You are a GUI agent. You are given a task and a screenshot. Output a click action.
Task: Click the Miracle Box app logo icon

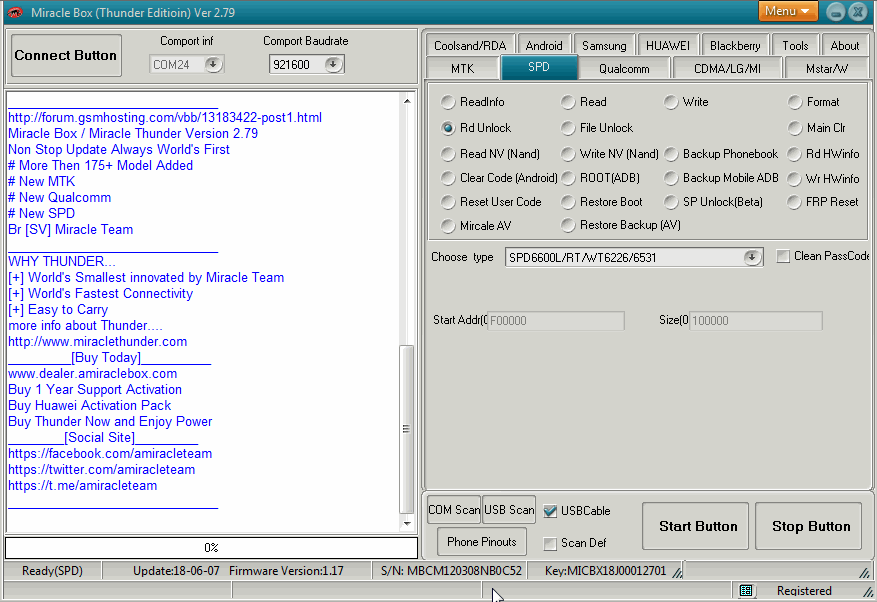point(15,12)
